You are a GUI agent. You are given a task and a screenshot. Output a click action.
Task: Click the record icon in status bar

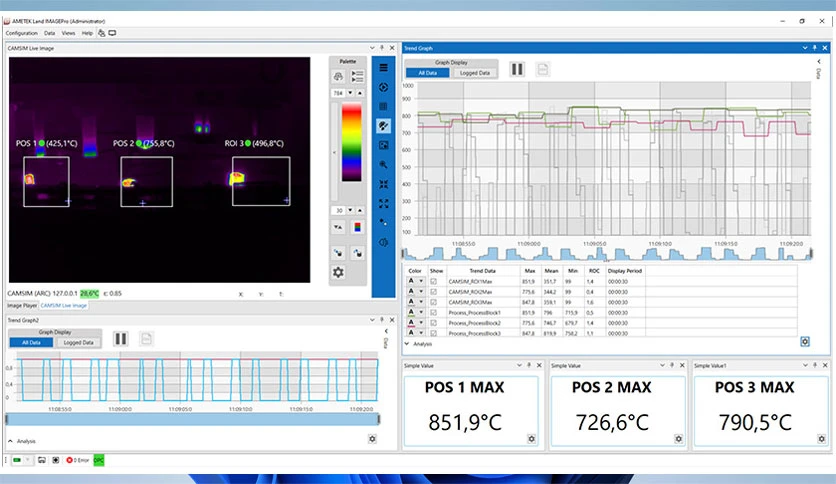point(55,460)
